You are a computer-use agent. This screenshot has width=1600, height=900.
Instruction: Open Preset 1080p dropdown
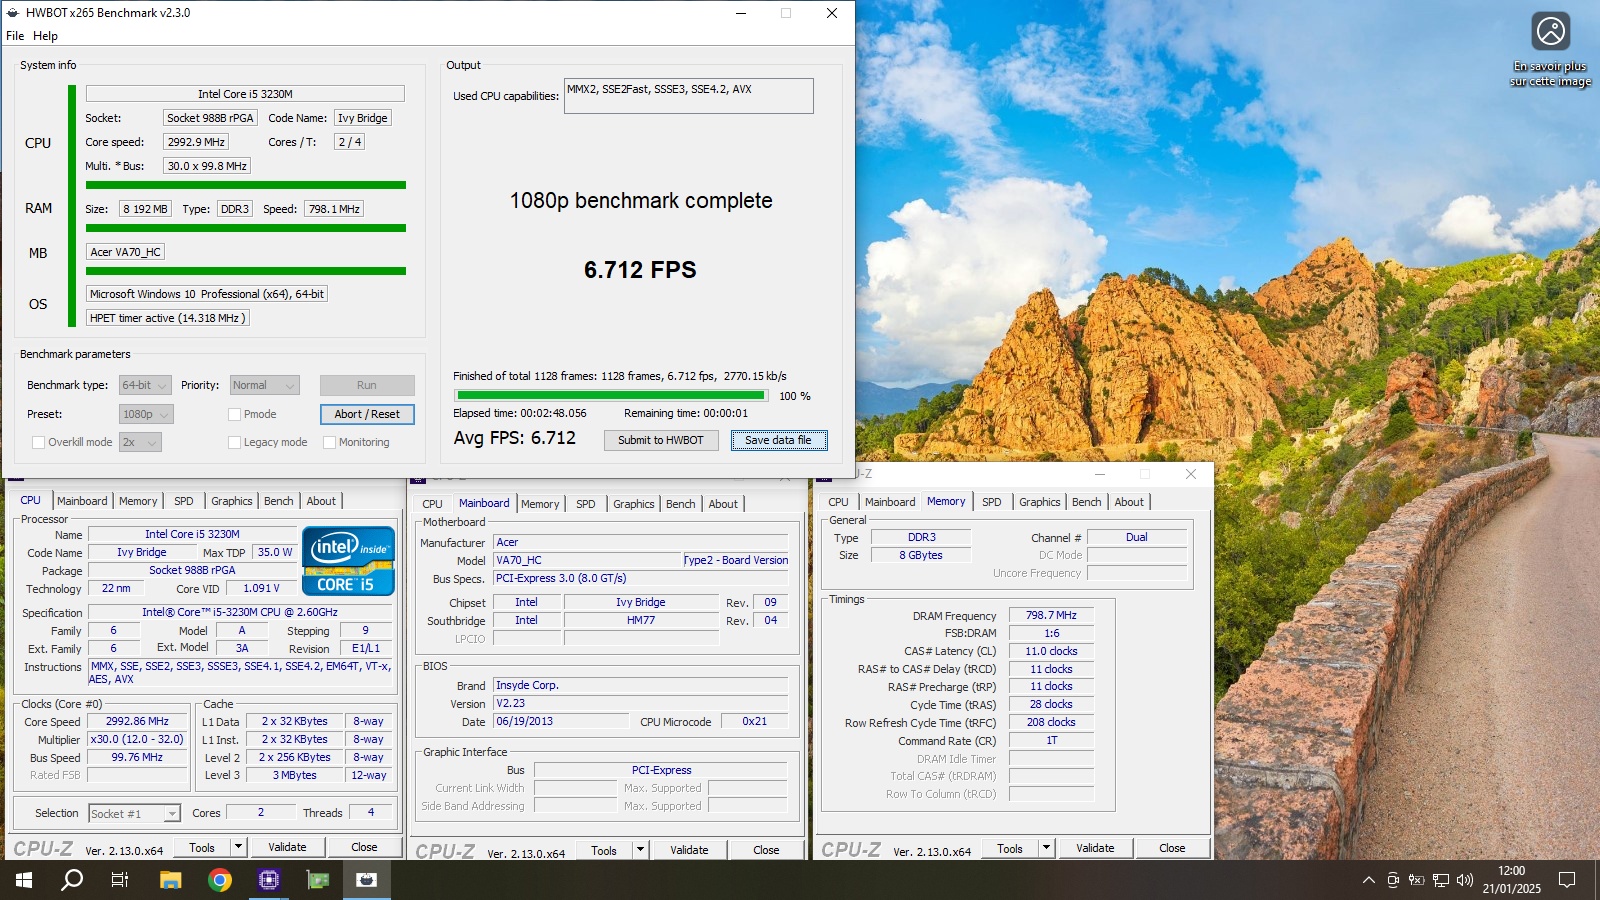coord(146,414)
